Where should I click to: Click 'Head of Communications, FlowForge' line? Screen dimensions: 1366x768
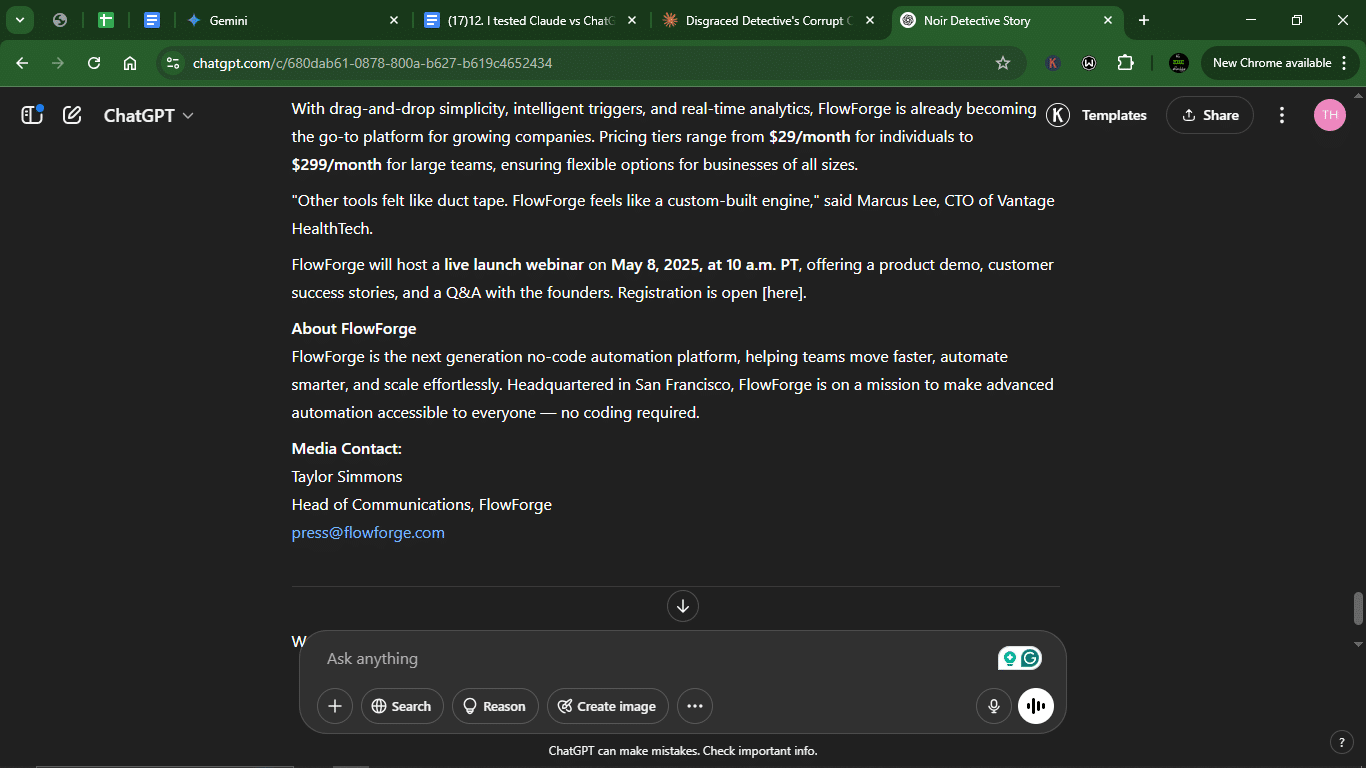coord(421,505)
